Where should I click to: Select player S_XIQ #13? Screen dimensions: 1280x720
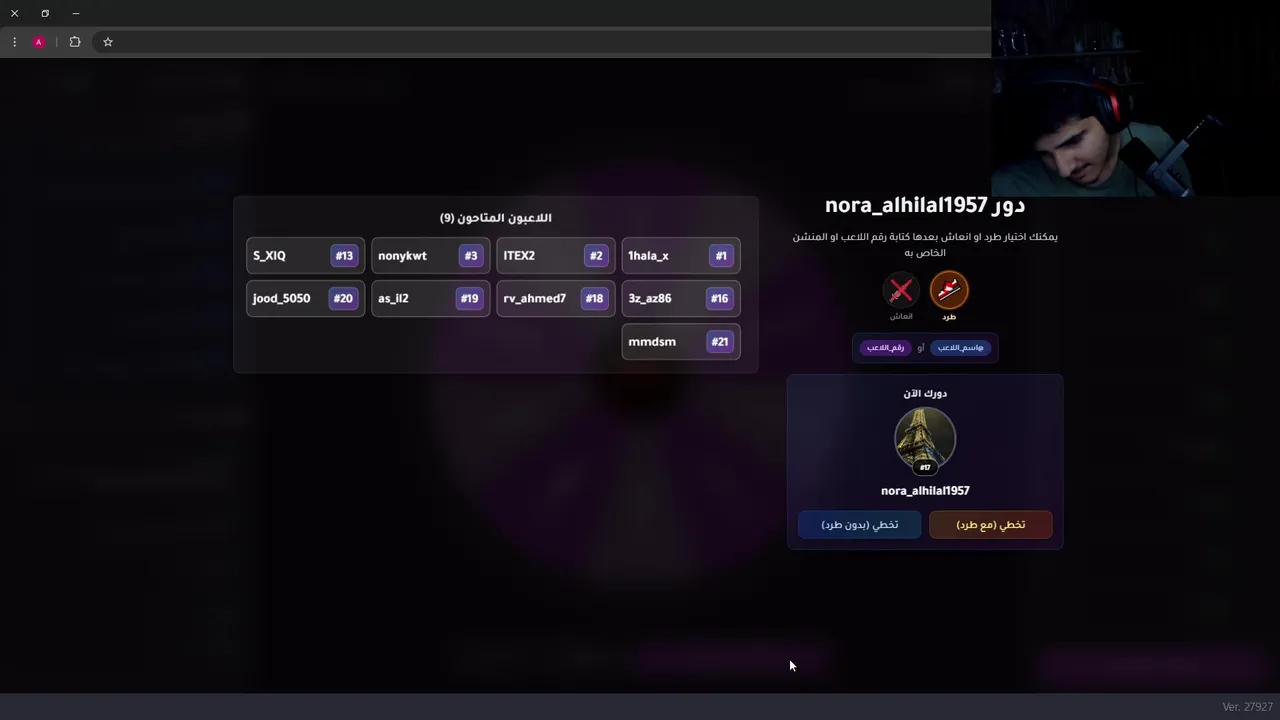306,256
